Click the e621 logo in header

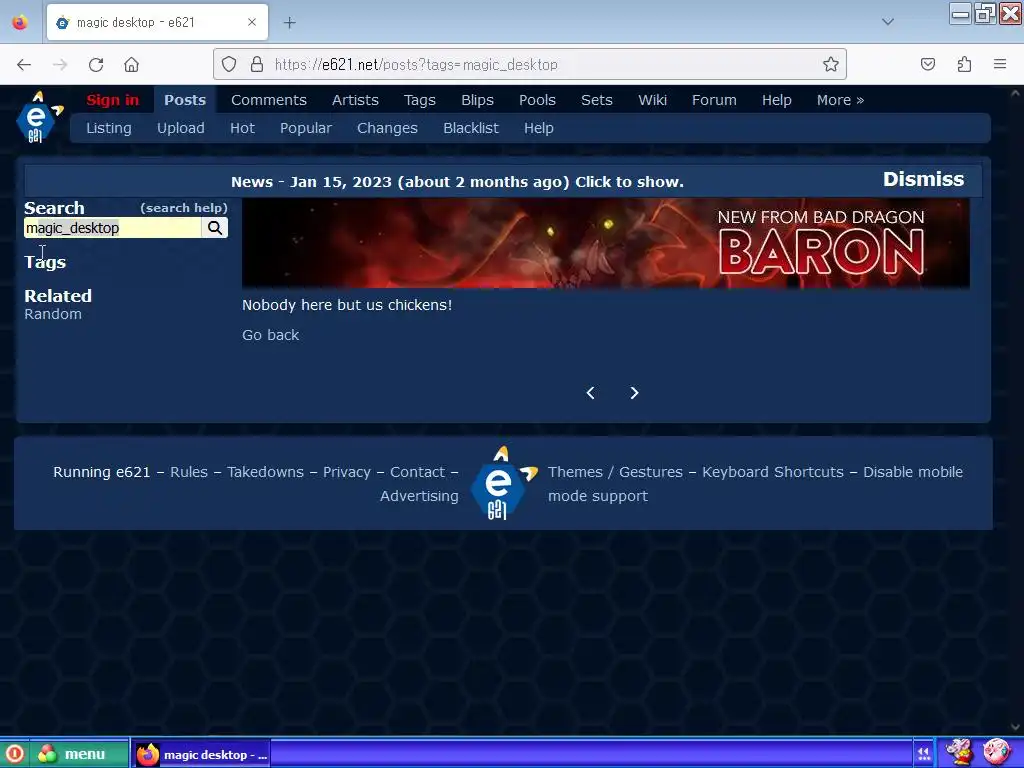click(39, 118)
